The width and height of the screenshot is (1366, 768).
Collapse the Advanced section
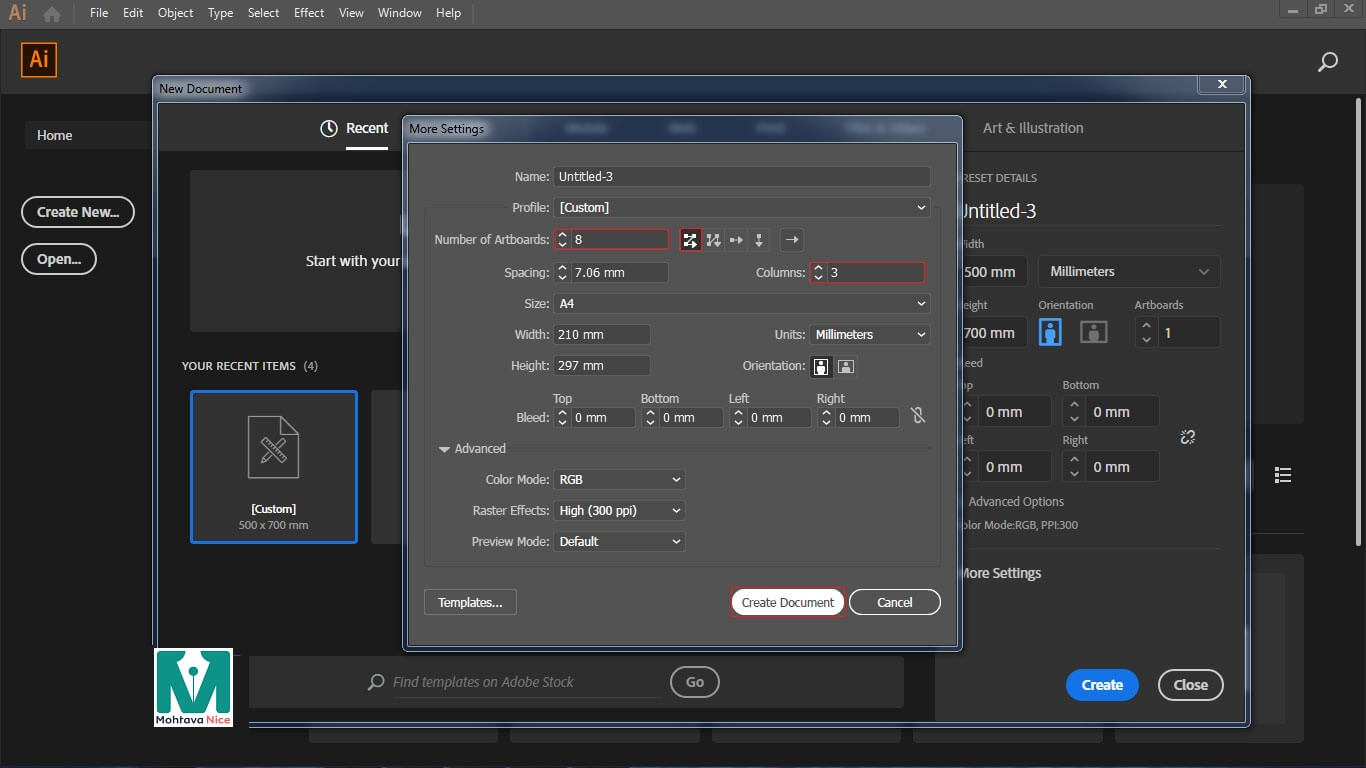444,449
